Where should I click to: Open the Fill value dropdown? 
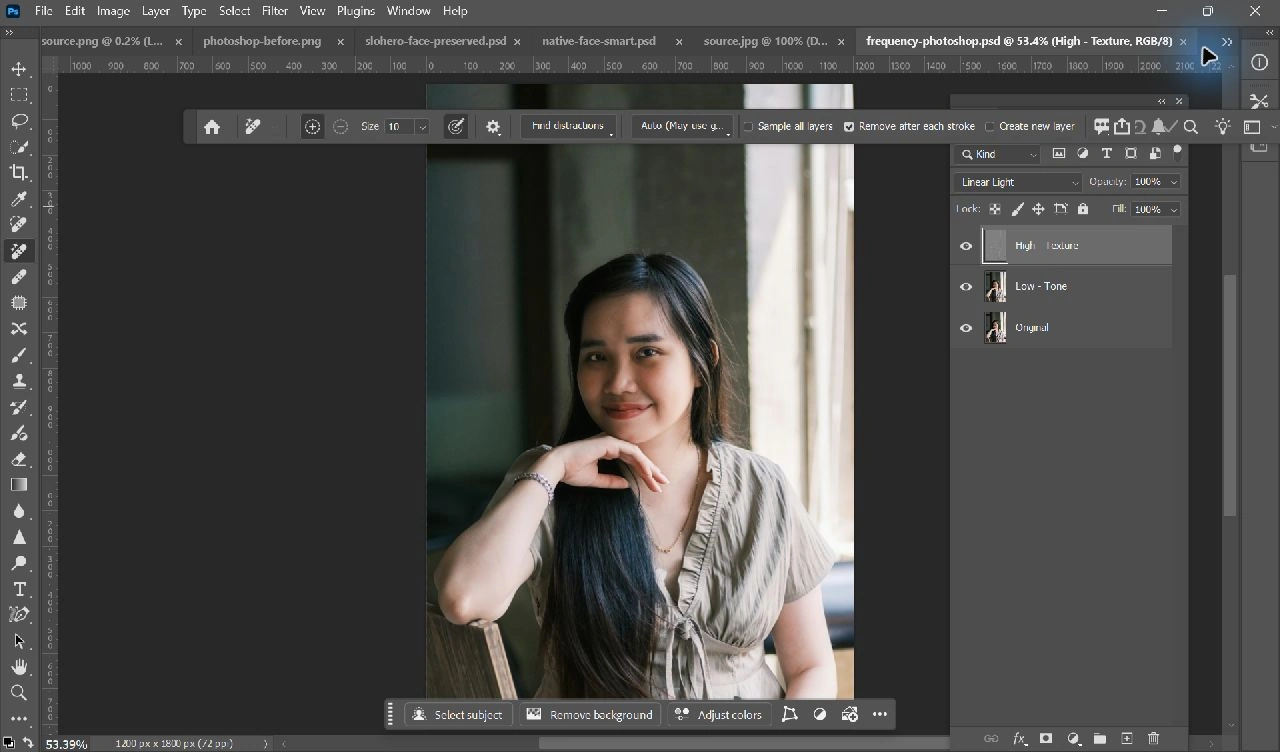coord(1174,209)
